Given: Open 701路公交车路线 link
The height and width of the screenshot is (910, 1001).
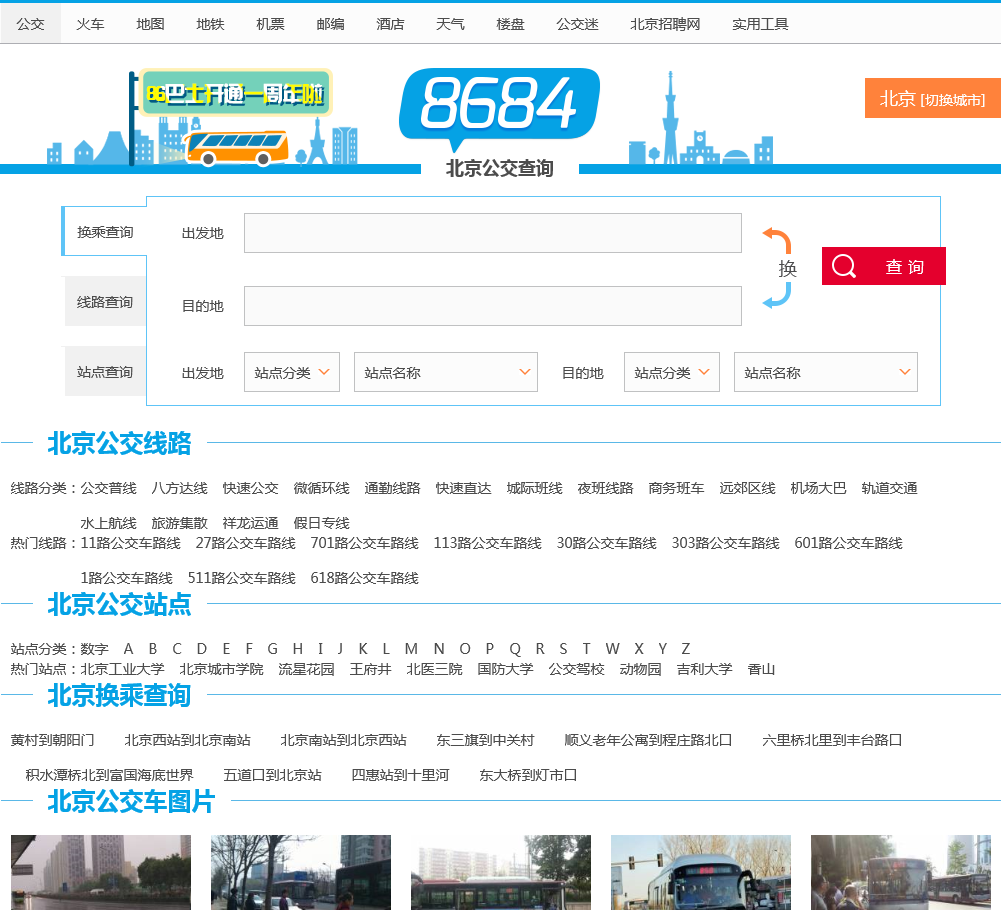Looking at the screenshot, I should (x=365, y=543).
